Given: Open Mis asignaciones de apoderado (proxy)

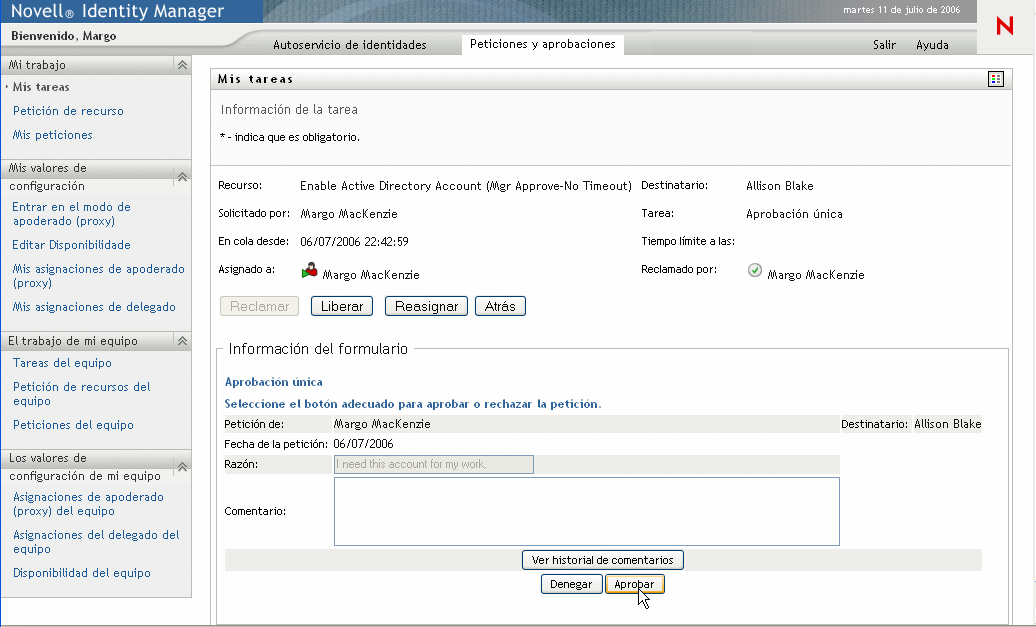Looking at the screenshot, I should pos(98,276).
